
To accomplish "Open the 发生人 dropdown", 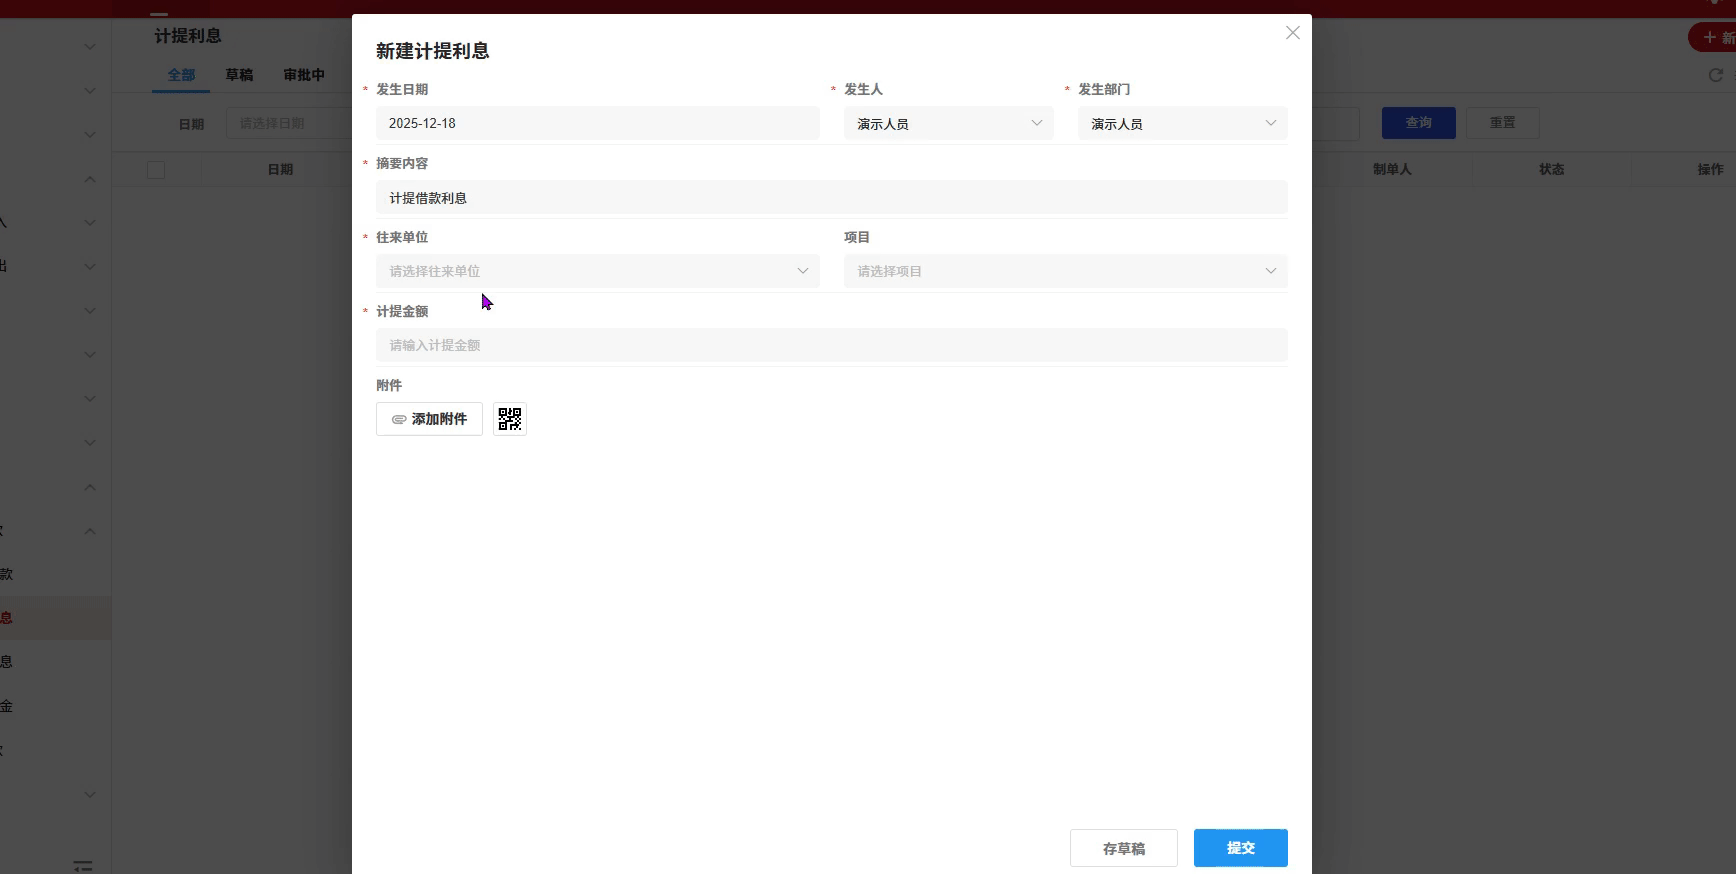I will [x=948, y=124].
